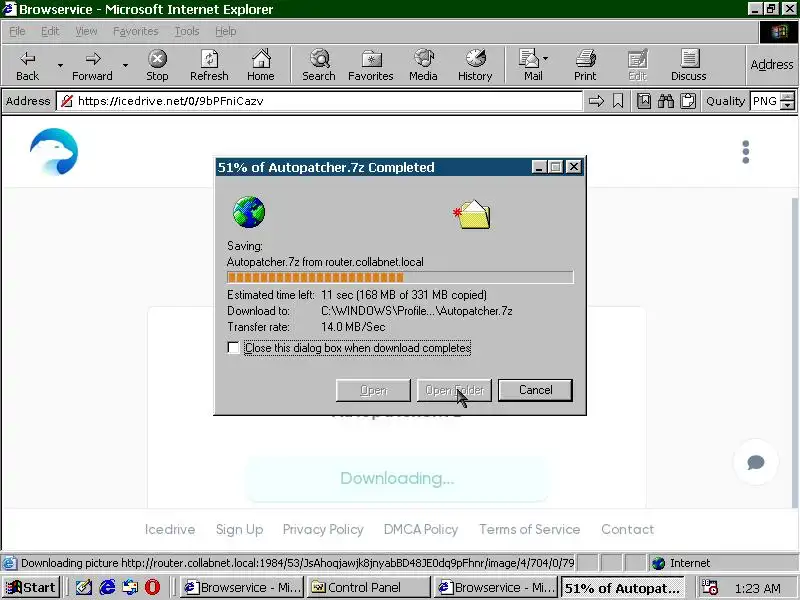Launch Outlook Express from quick launch
Screen dimensions: 800x600
pyautogui.click(x=130, y=587)
